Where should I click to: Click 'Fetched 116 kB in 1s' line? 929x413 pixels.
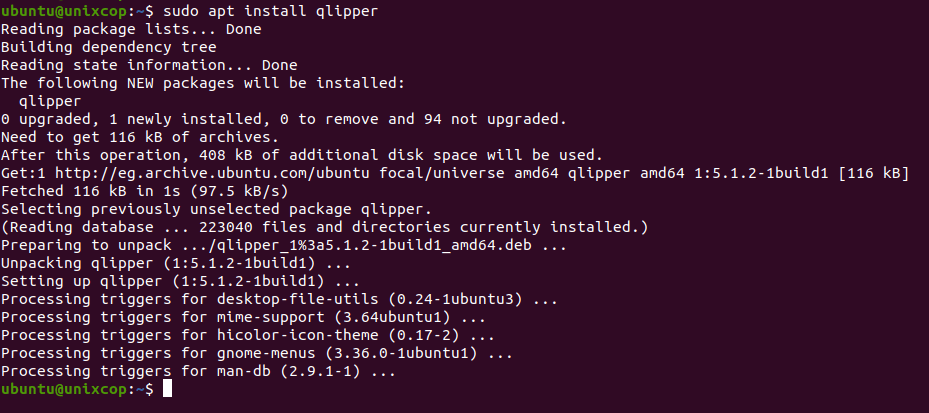[145, 191]
